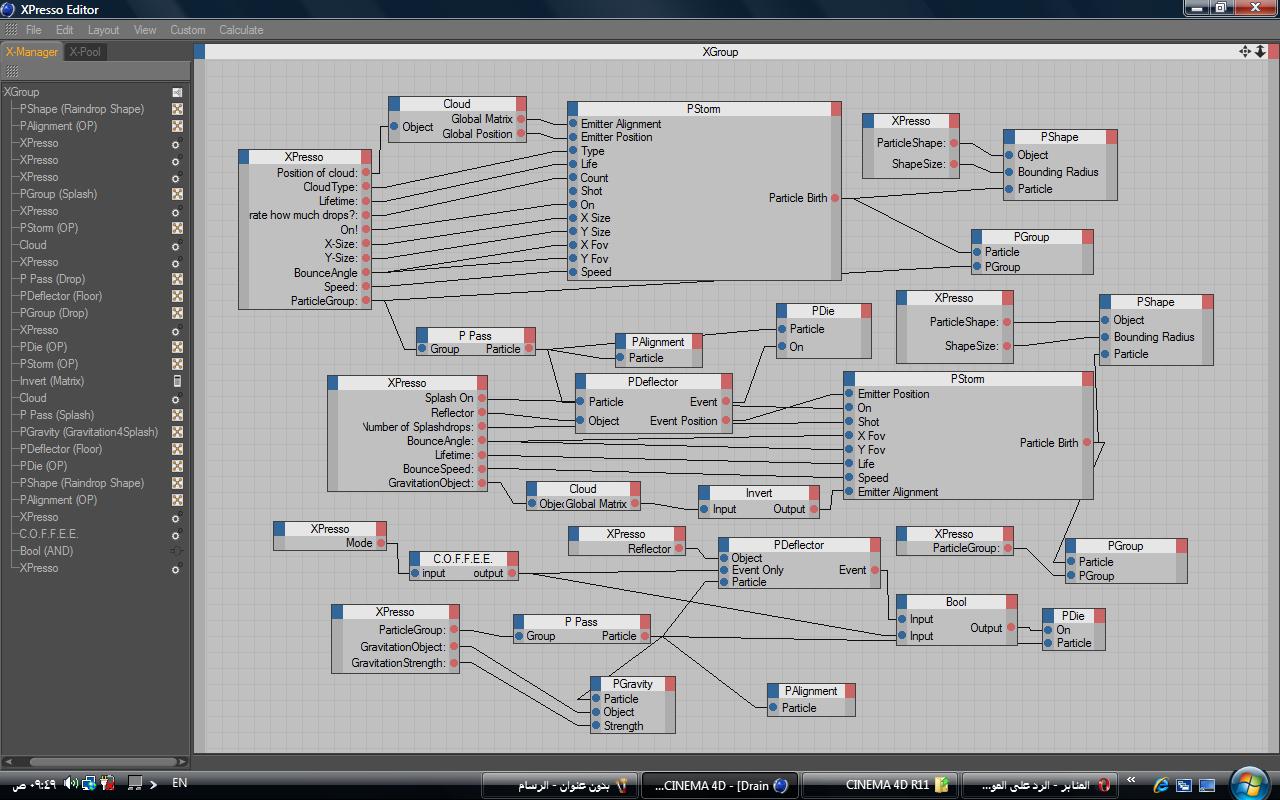
Task: Click the Internet Explorer quick launch icon
Action: [1161, 785]
